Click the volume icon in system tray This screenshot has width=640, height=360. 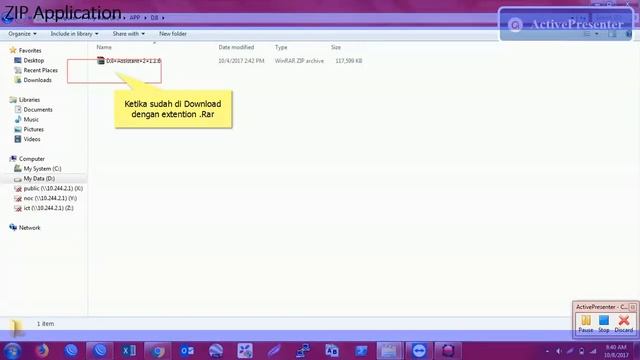click(559, 351)
